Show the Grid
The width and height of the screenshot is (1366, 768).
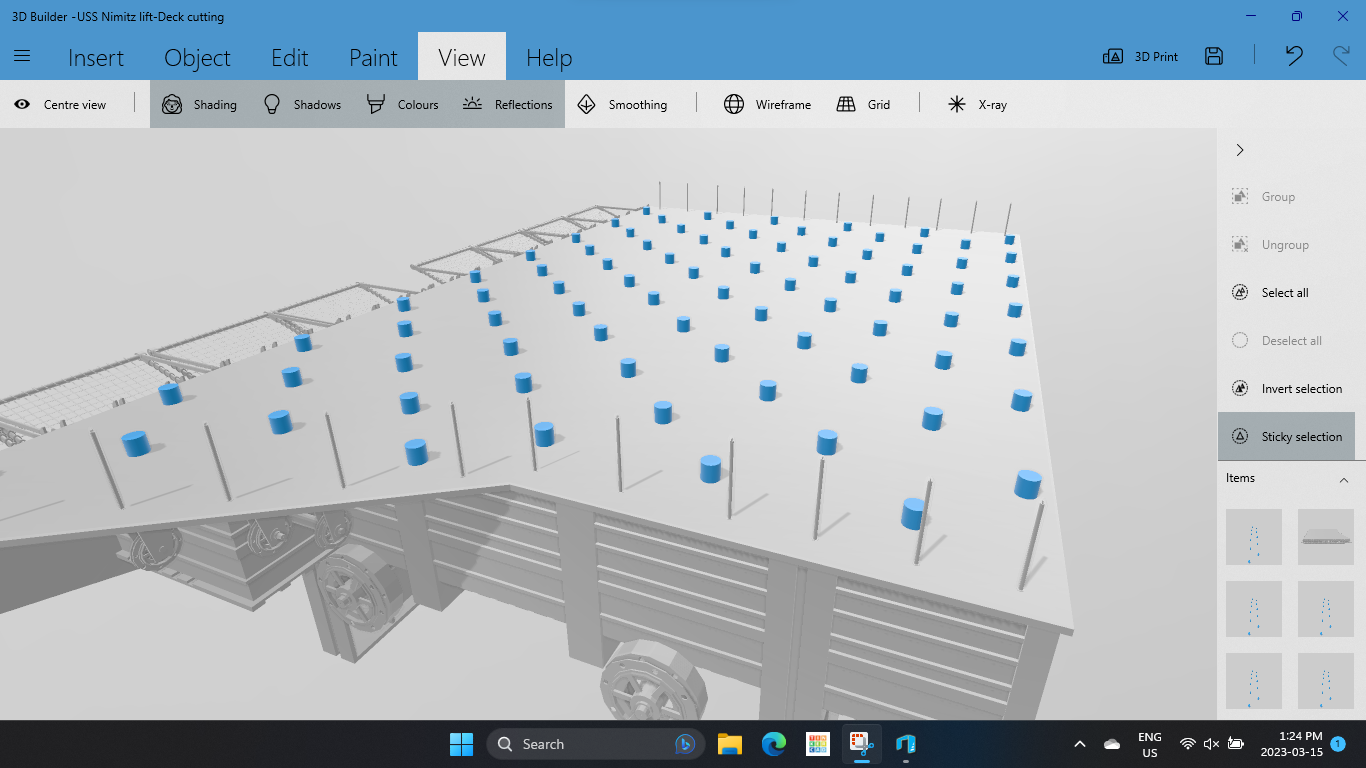click(864, 104)
